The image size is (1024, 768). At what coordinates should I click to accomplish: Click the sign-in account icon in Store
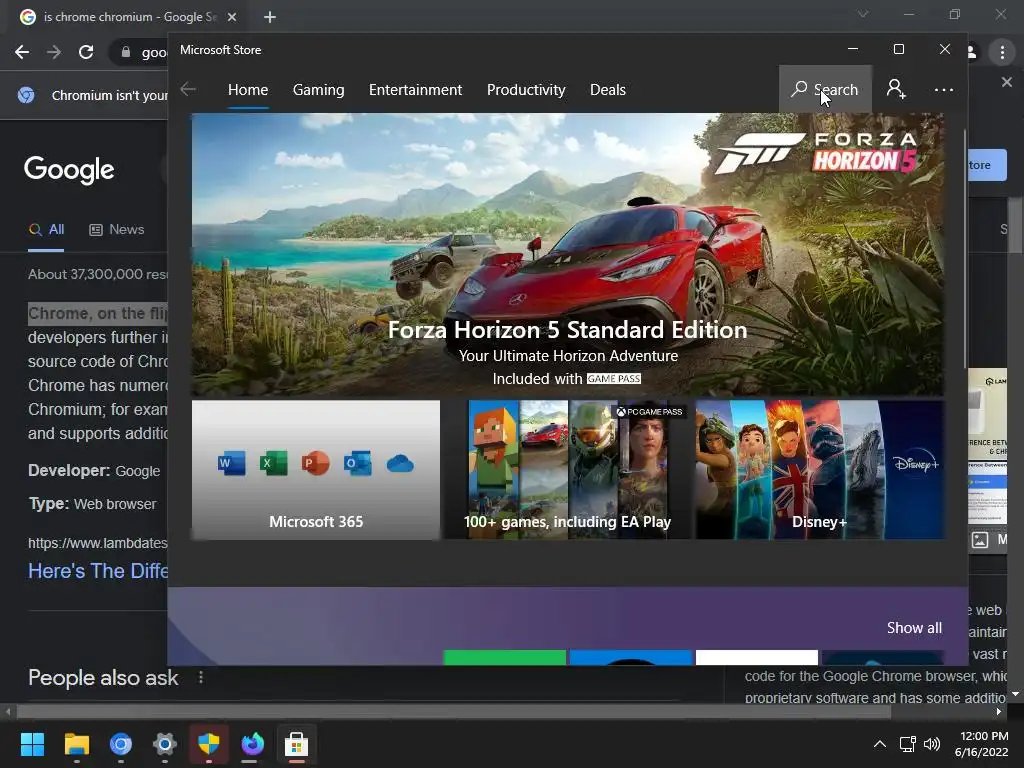tap(896, 89)
